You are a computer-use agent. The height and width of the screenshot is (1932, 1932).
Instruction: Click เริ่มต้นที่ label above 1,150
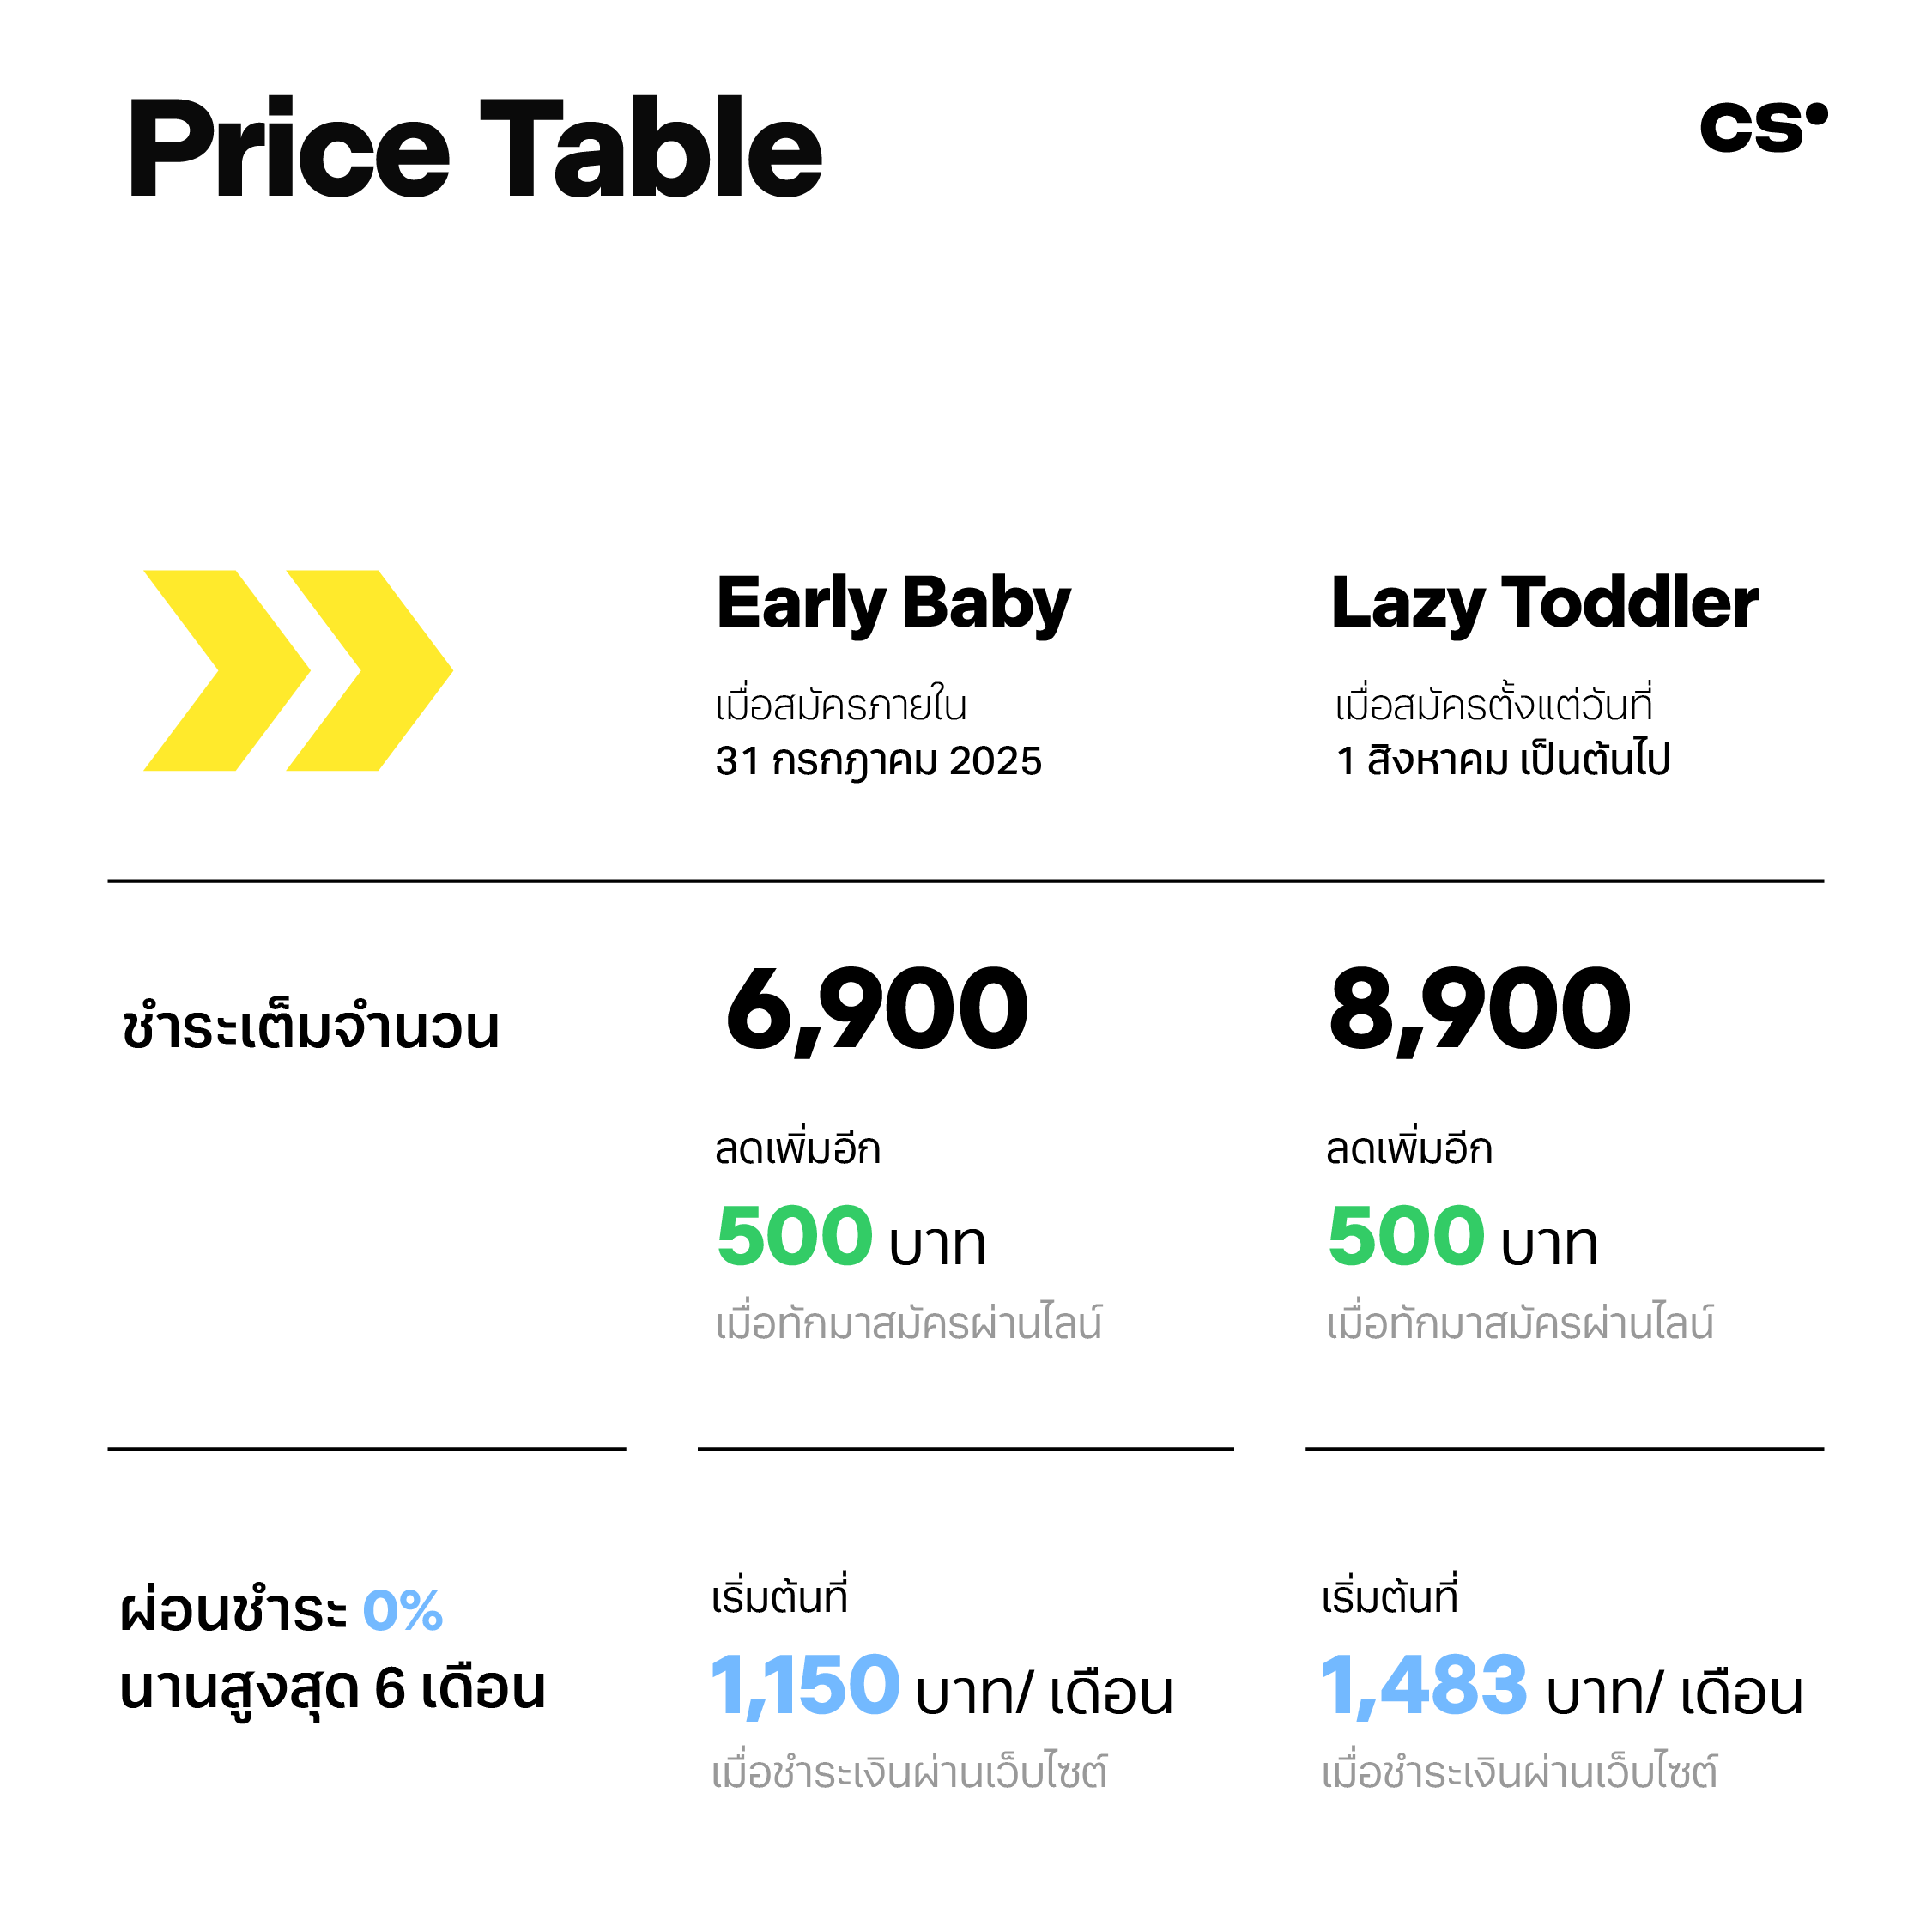(x=779, y=1596)
